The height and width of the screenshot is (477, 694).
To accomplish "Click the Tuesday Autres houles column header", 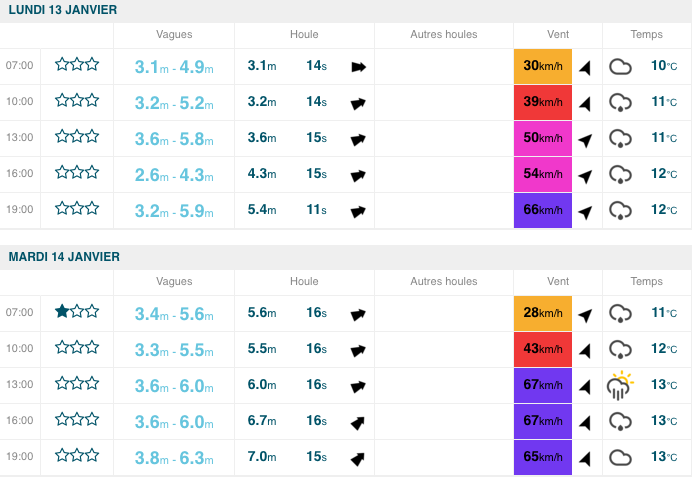I will point(444,282).
